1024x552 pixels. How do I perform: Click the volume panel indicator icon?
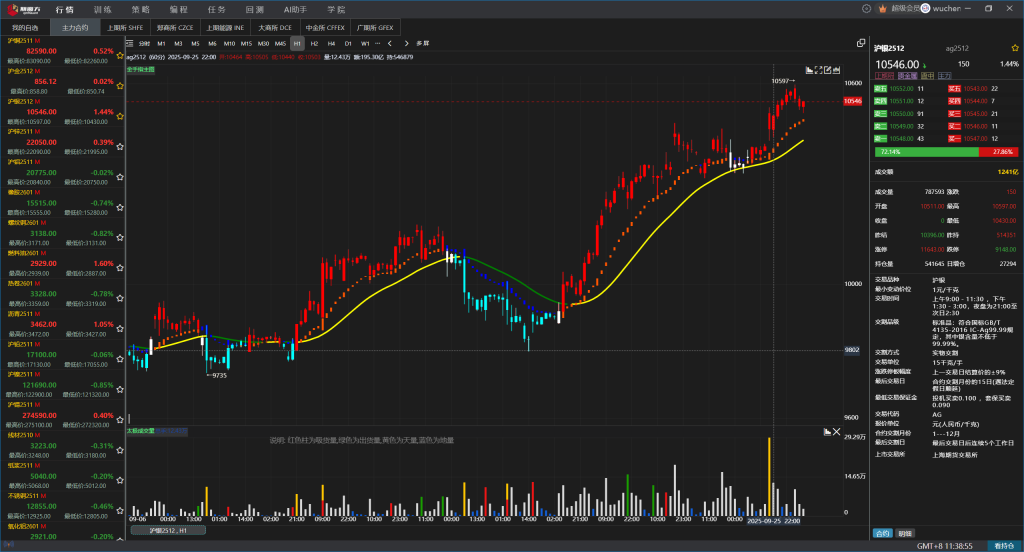827,432
